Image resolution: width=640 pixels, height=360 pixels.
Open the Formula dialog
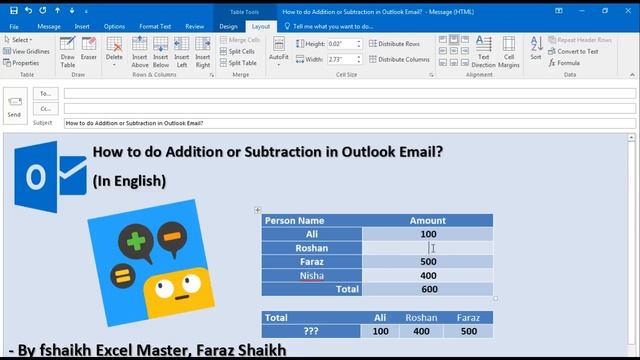click(x=564, y=63)
